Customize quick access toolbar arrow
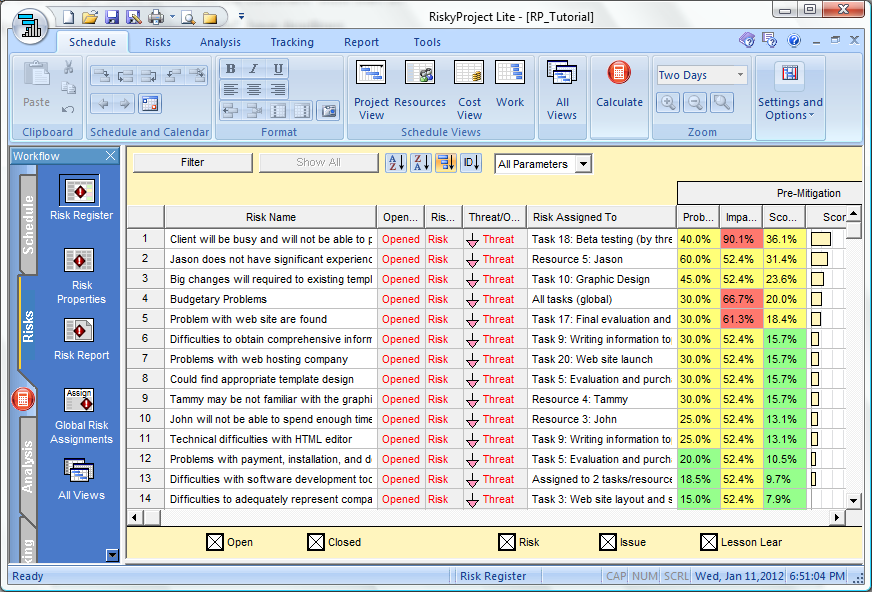 241,17
